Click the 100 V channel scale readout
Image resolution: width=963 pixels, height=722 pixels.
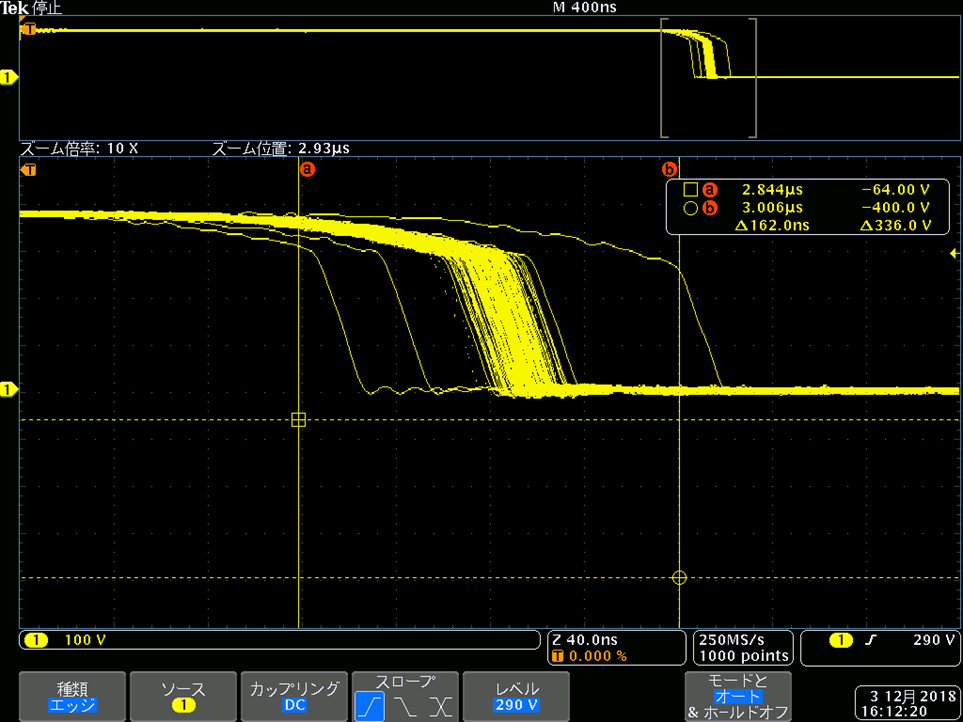tap(85, 640)
